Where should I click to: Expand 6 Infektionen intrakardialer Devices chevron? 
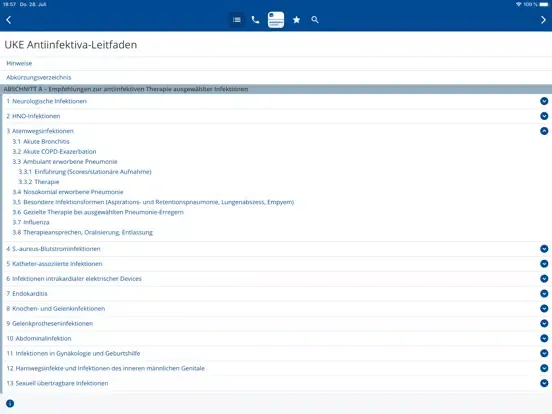click(544, 278)
